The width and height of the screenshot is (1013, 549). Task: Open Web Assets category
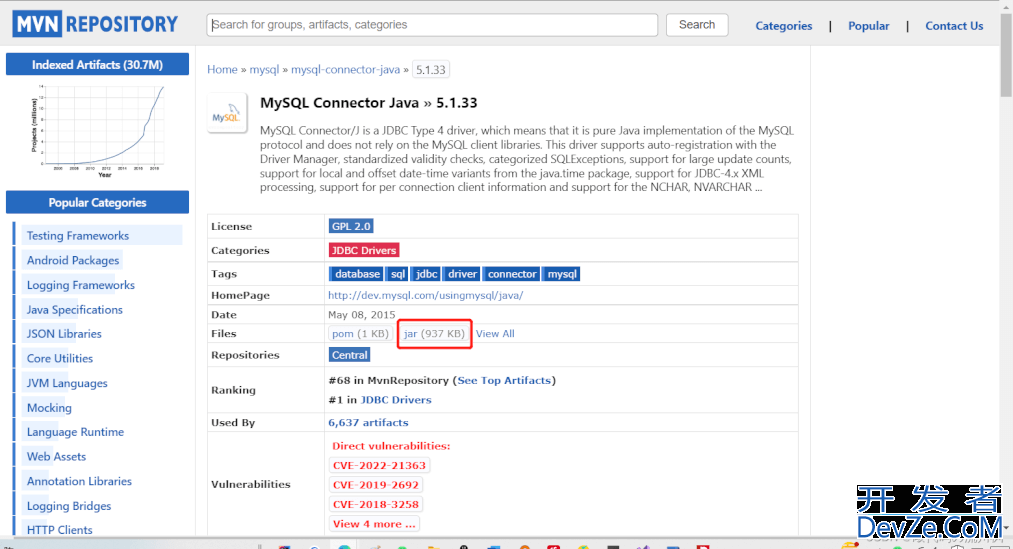56,457
